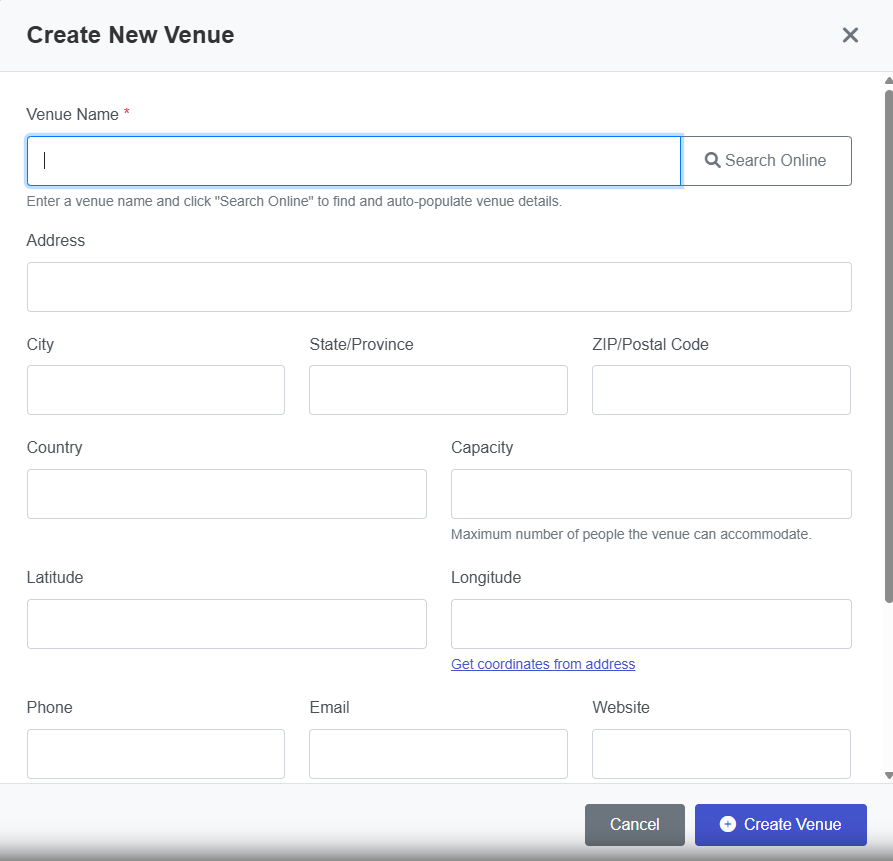Click the plus icon on Create Venue

pos(729,824)
